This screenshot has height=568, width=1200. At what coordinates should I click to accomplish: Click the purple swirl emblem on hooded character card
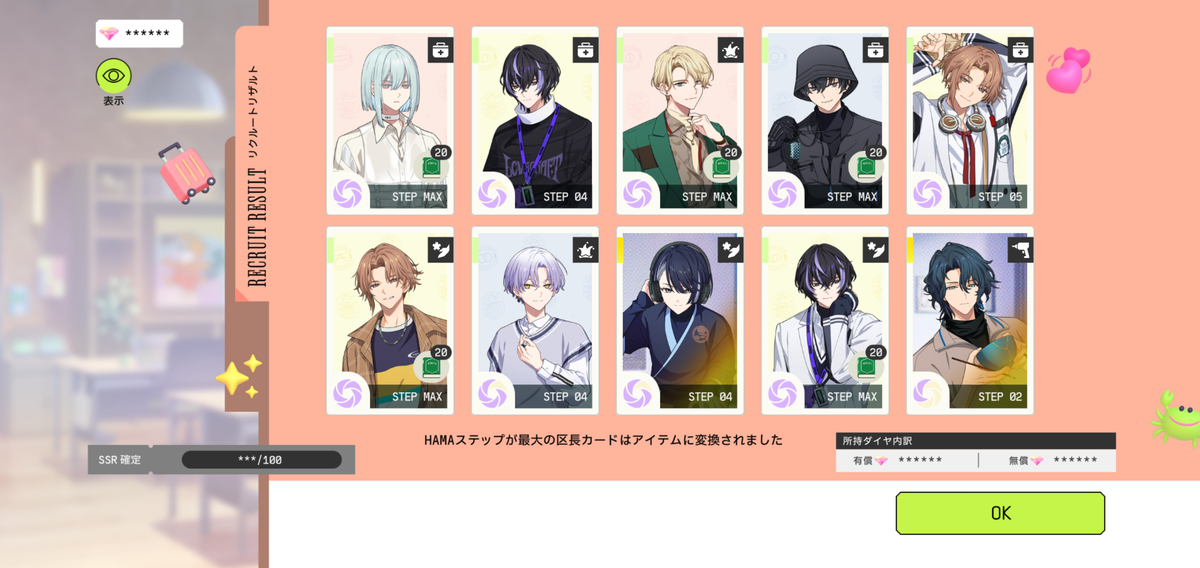coord(782,193)
